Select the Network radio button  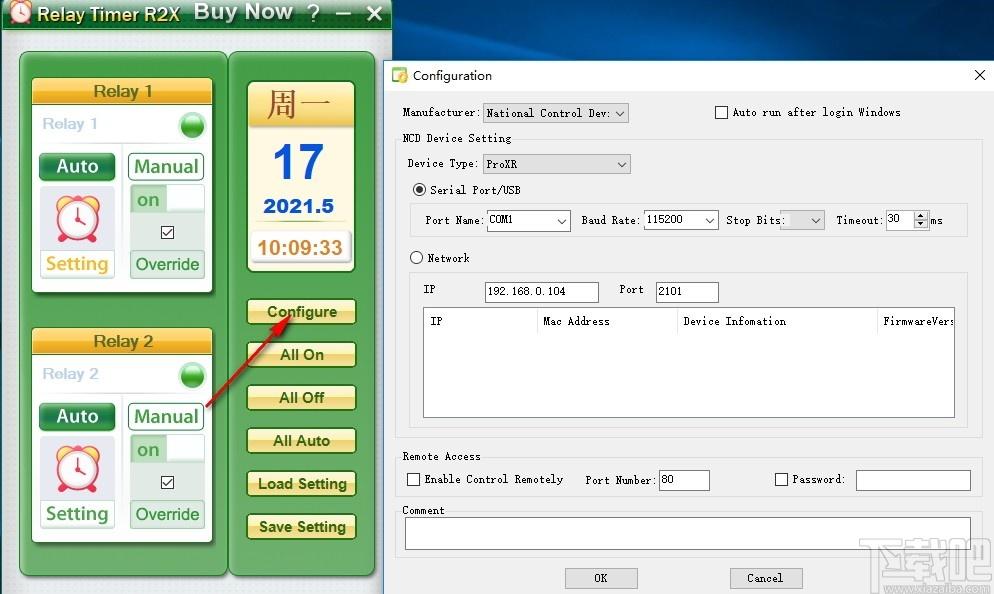(x=416, y=257)
